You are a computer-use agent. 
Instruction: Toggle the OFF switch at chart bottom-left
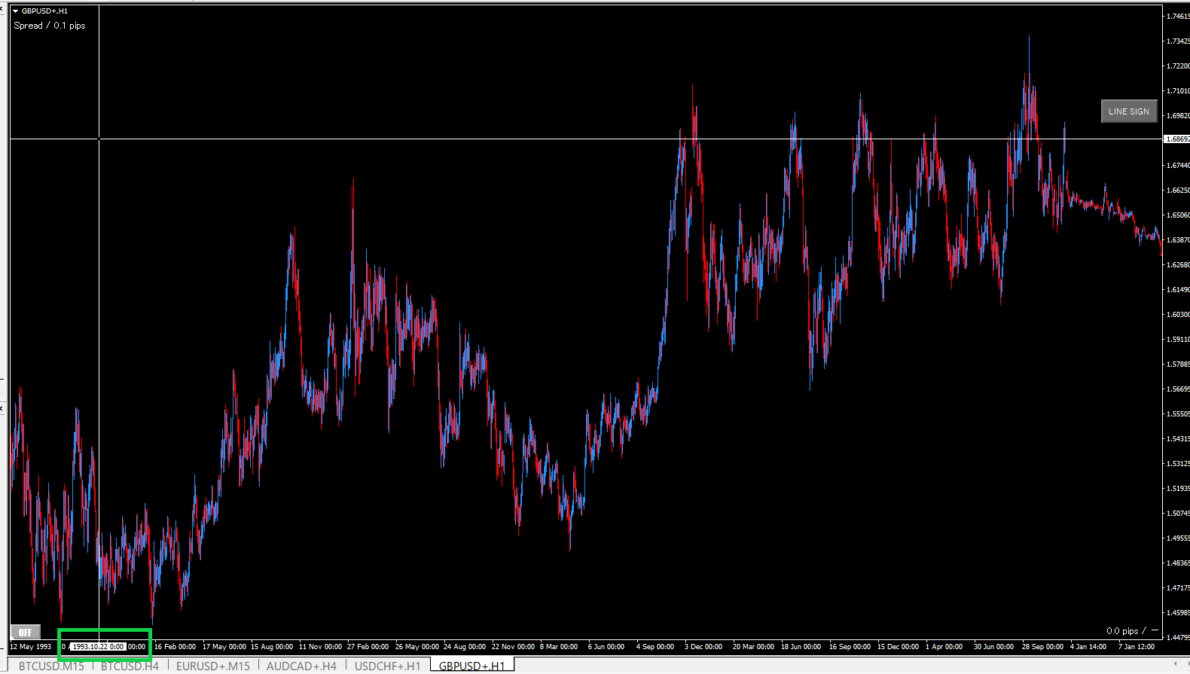pyautogui.click(x=24, y=632)
